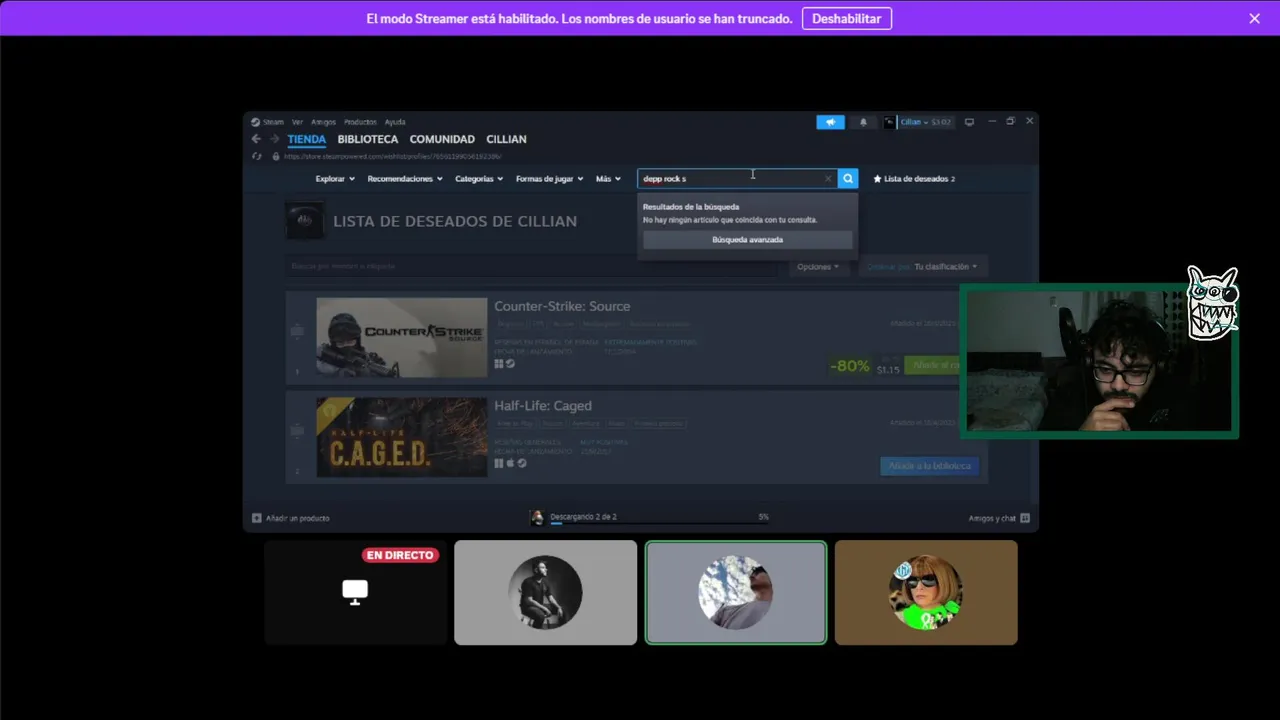
Task: Click the wishlist profile avatar beside the heading
Action: 304,221
